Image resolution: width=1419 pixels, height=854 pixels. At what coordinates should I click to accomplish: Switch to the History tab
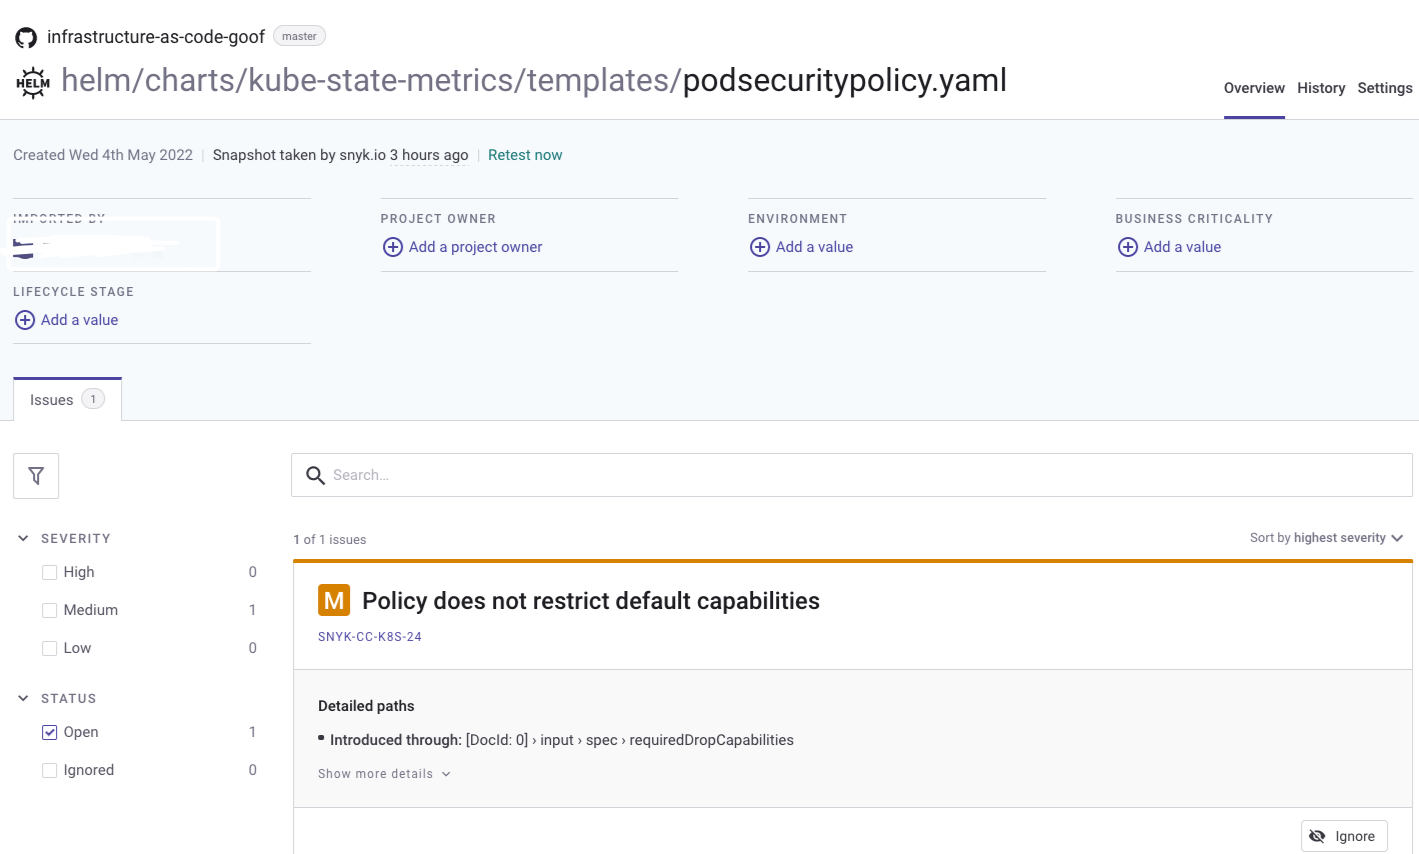point(1321,88)
